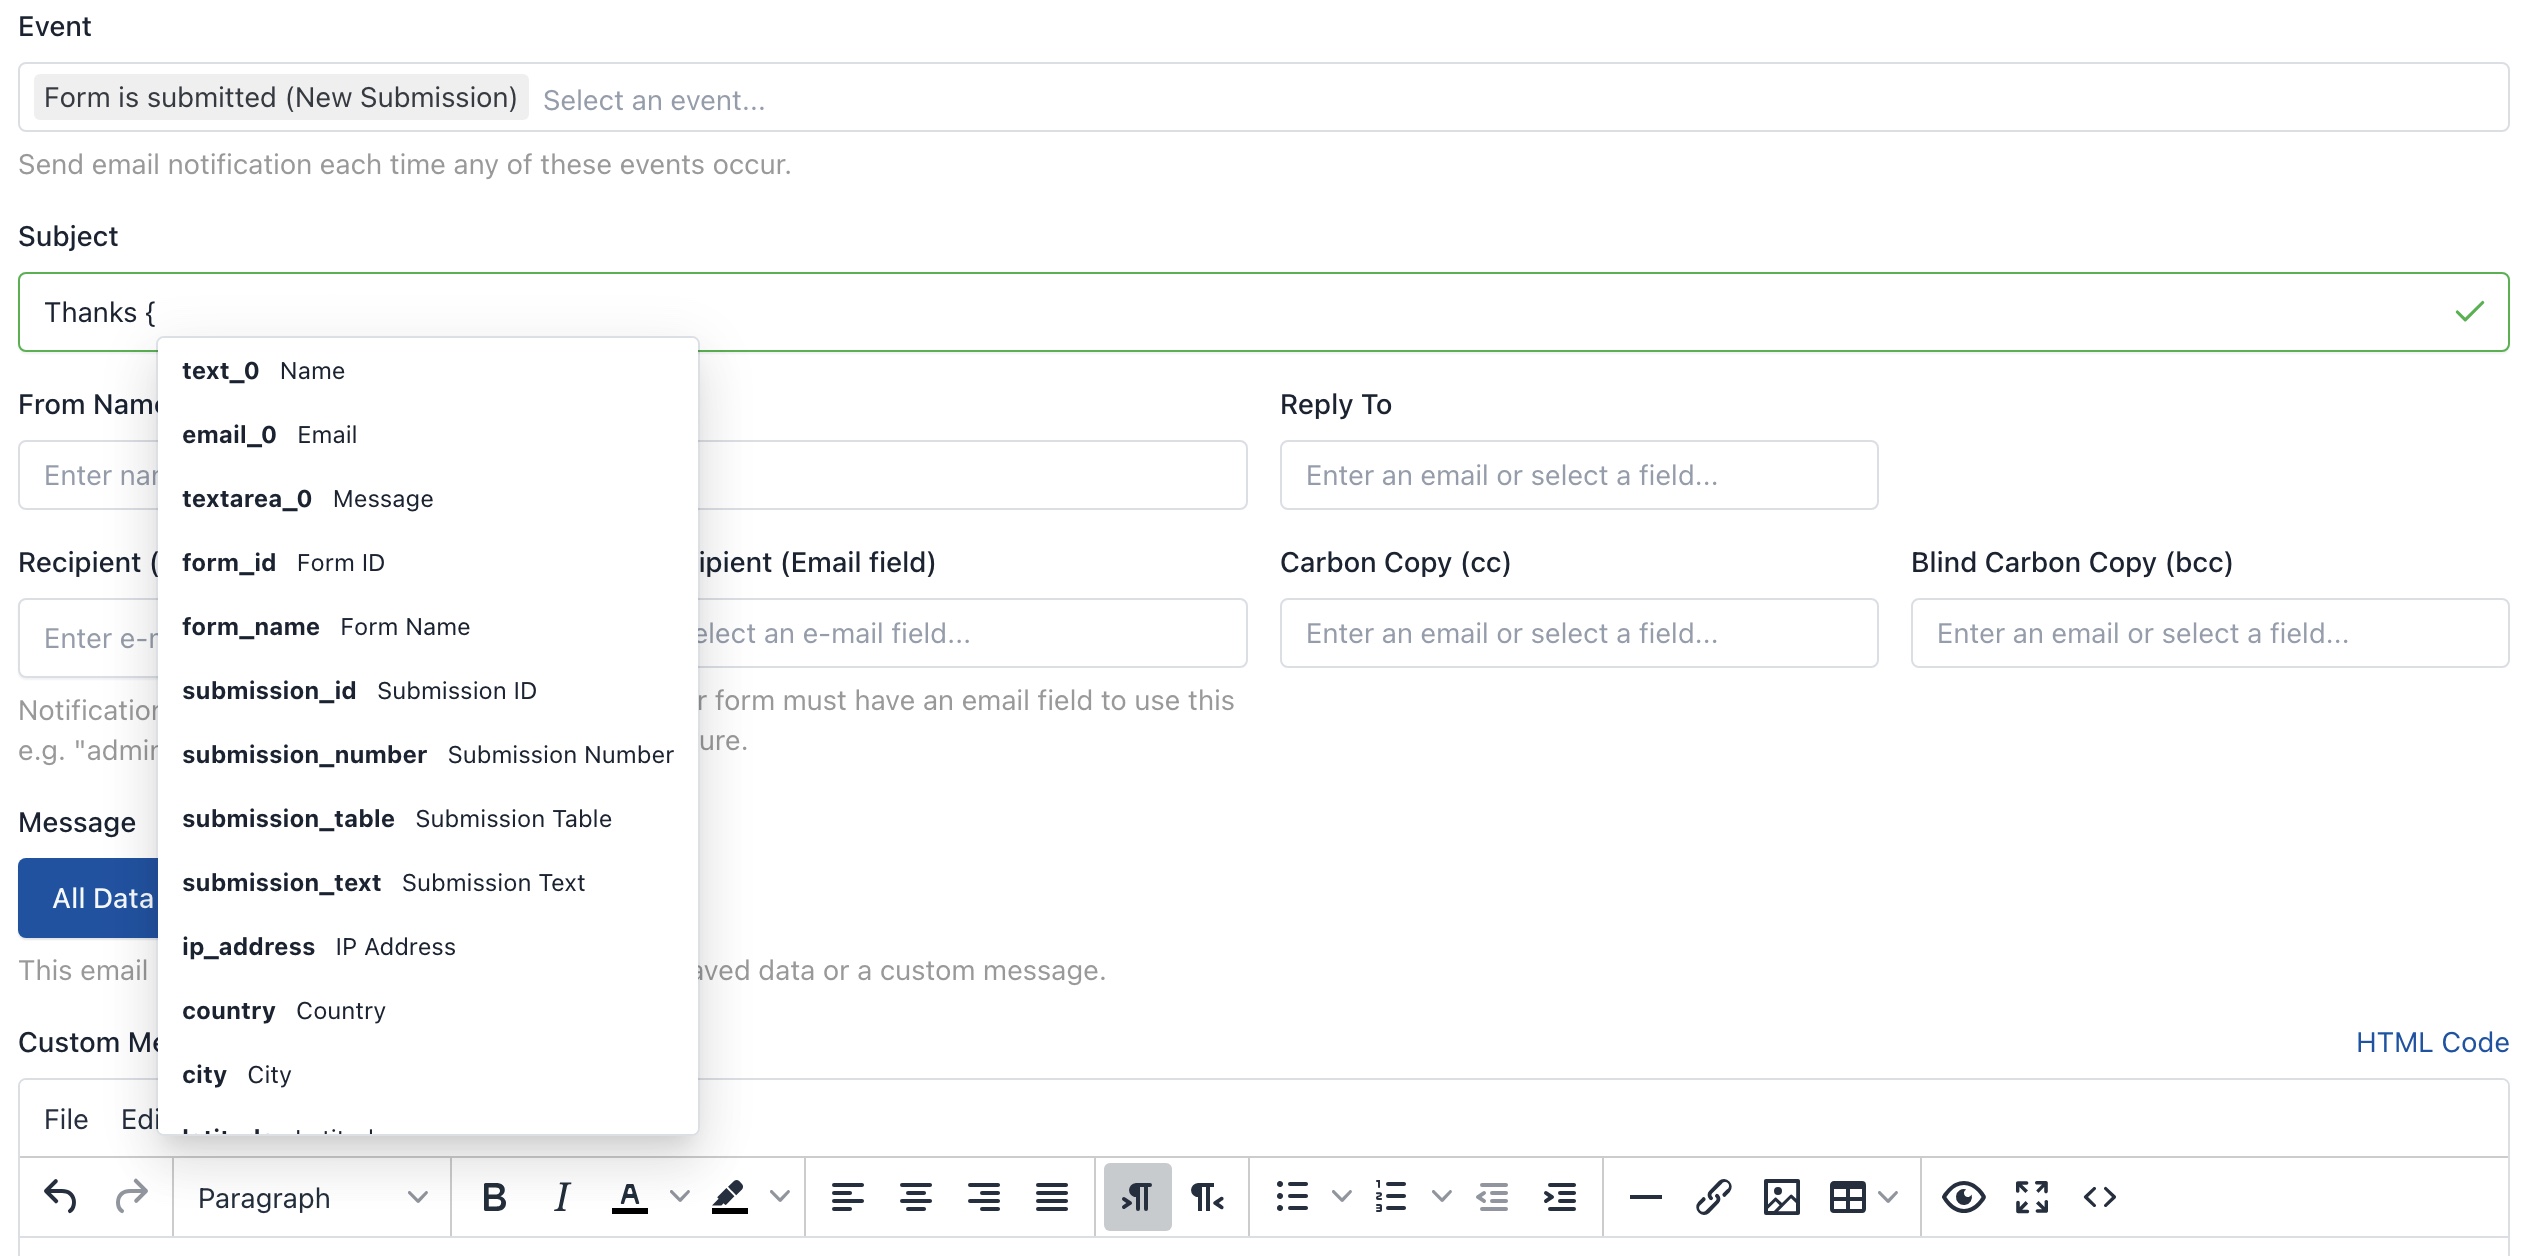Preview the message with eye icon

pos(1964,1196)
